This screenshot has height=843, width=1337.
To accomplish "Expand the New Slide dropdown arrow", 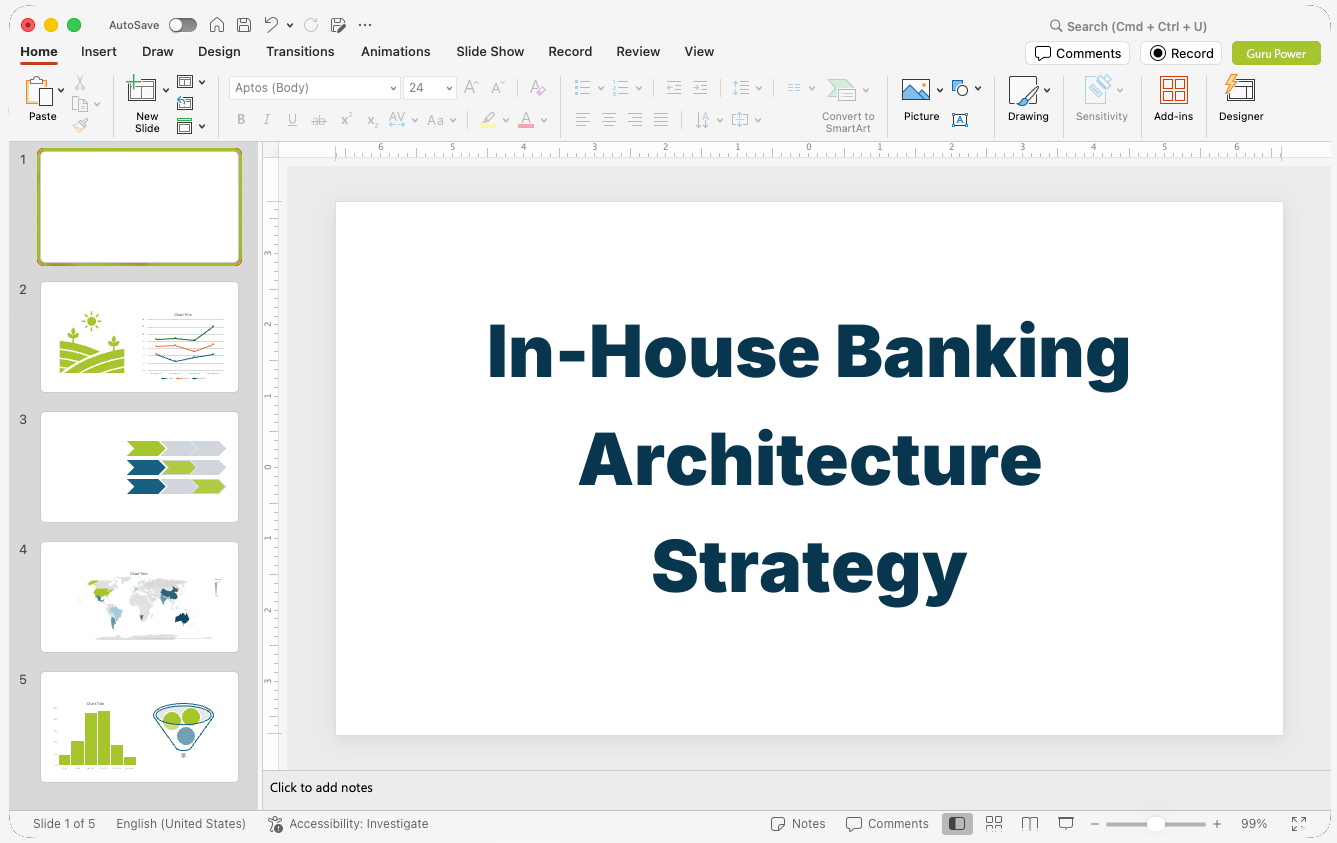I will (165, 90).
